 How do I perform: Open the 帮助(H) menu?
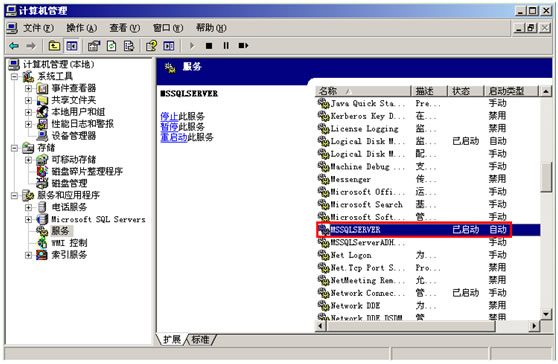pyautogui.click(x=211, y=28)
